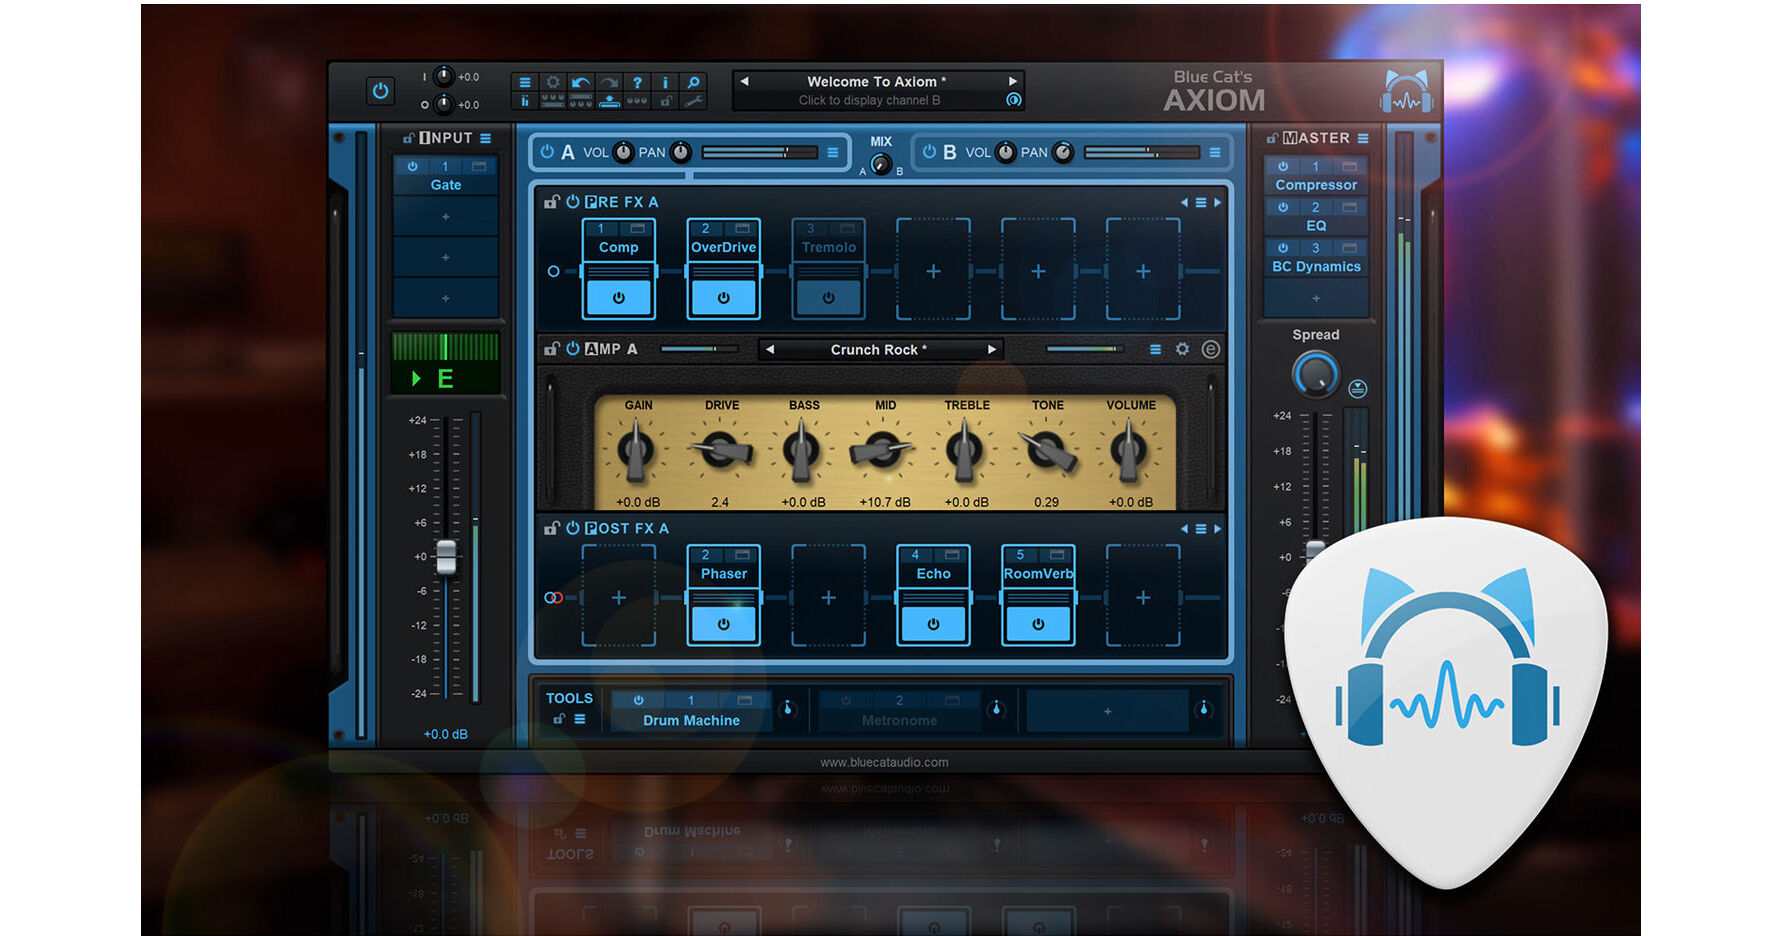Open the TOOLS section menu icon

(x=580, y=719)
